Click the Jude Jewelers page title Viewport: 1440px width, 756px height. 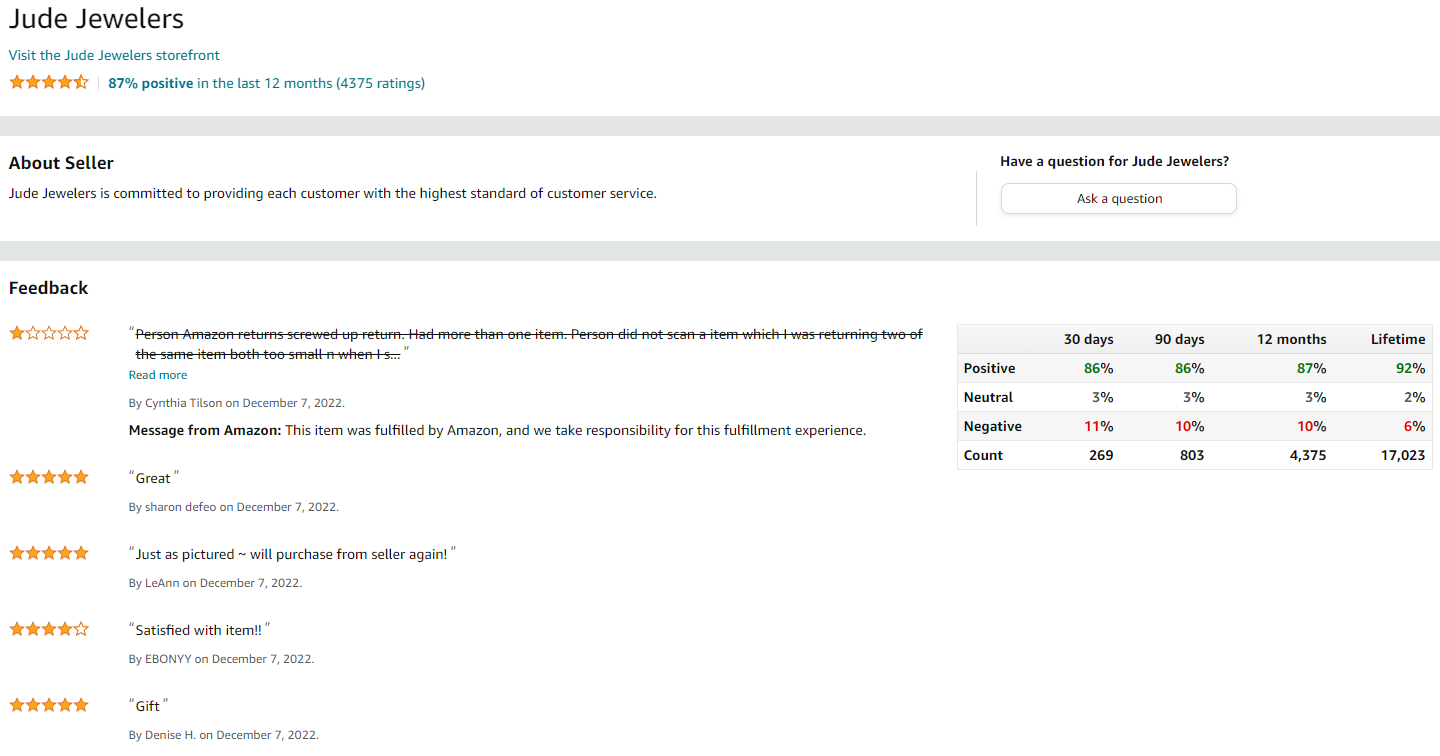96,18
